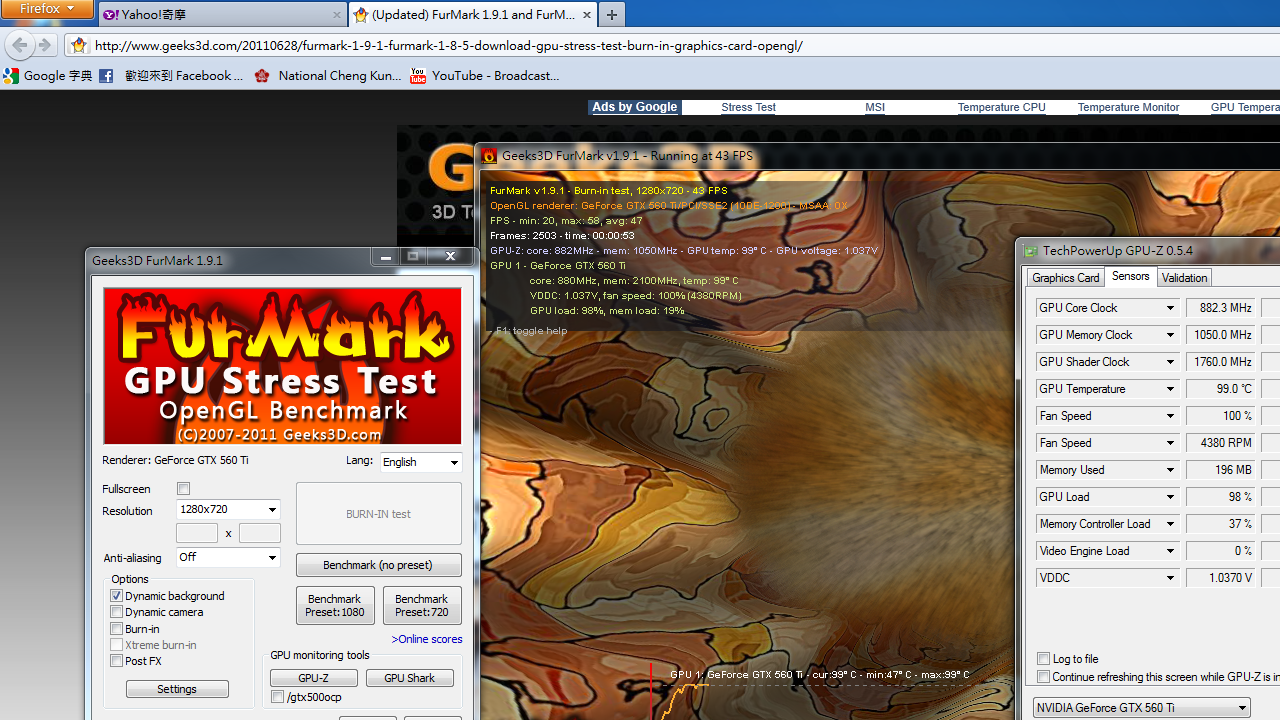Enable the Burn-in option

coord(116,629)
